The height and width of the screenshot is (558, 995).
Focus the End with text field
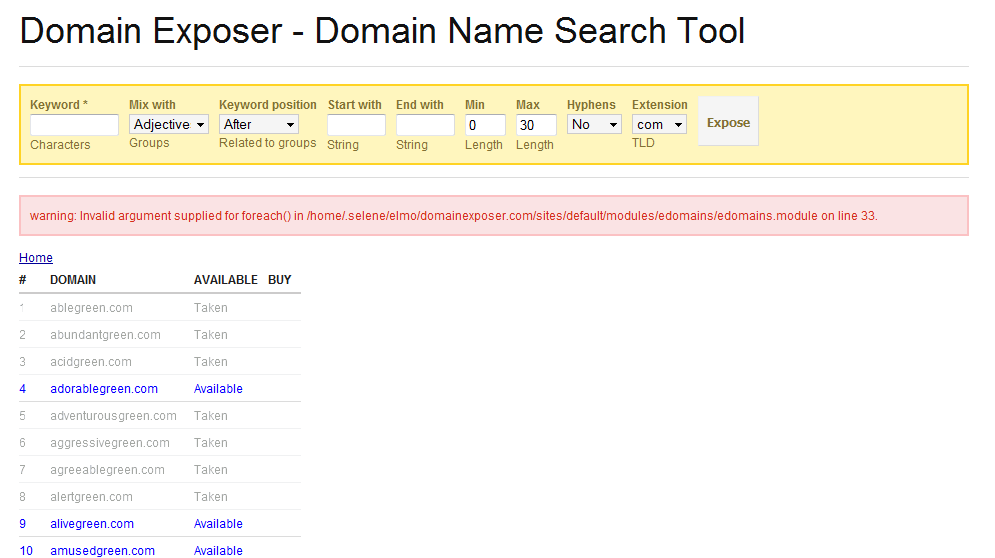click(425, 125)
